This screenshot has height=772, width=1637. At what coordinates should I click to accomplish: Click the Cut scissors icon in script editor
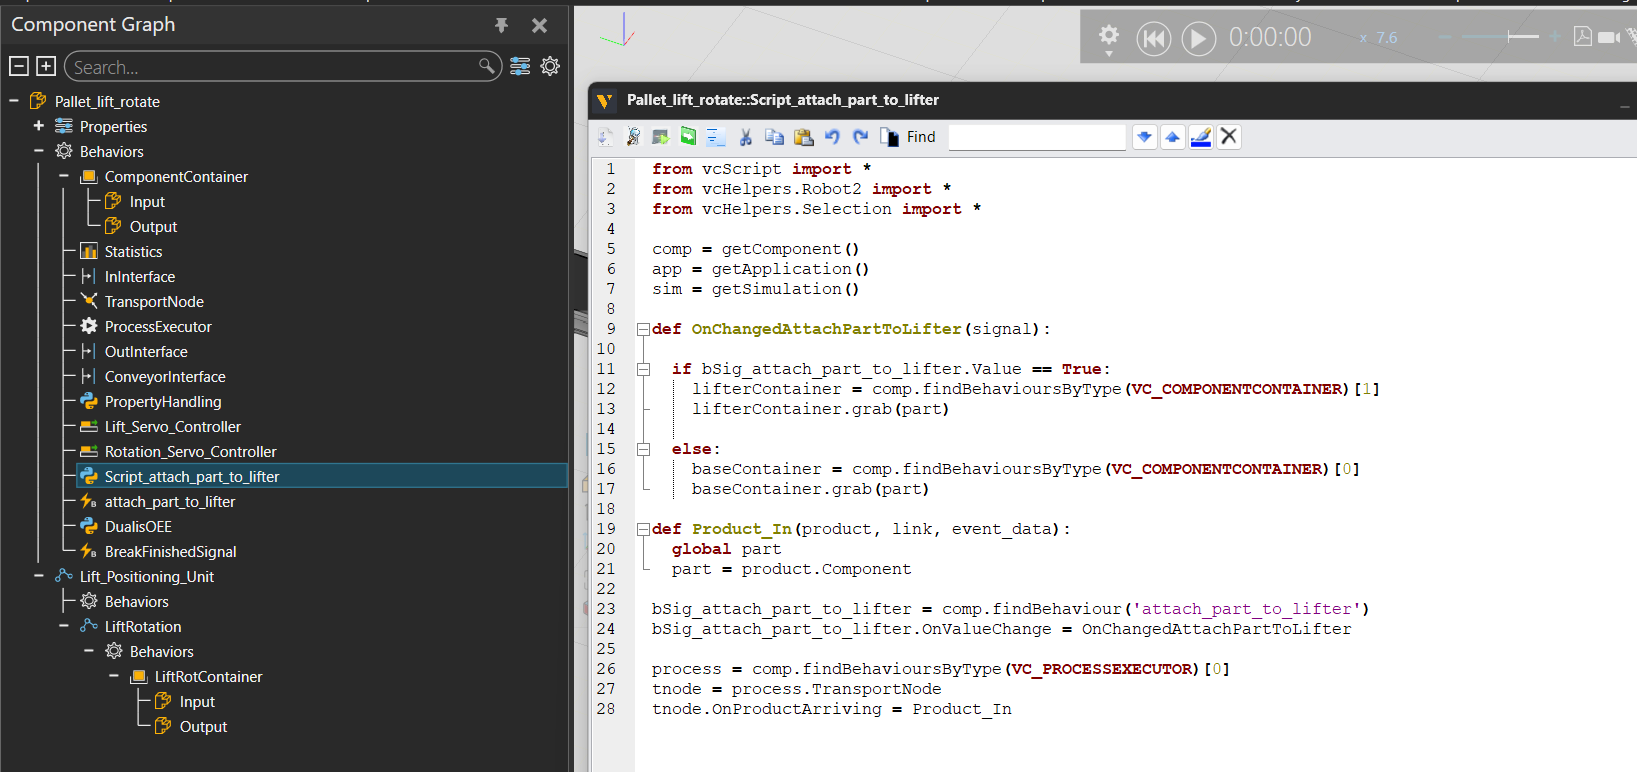(x=745, y=137)
